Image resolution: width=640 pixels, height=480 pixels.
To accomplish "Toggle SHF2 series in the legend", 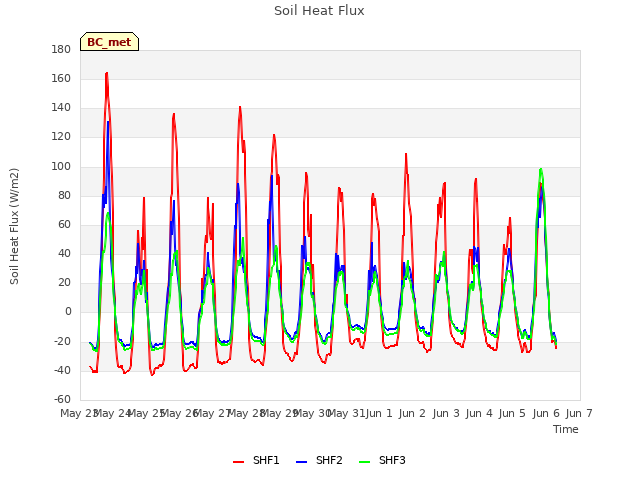I will [x=319, y=460].
